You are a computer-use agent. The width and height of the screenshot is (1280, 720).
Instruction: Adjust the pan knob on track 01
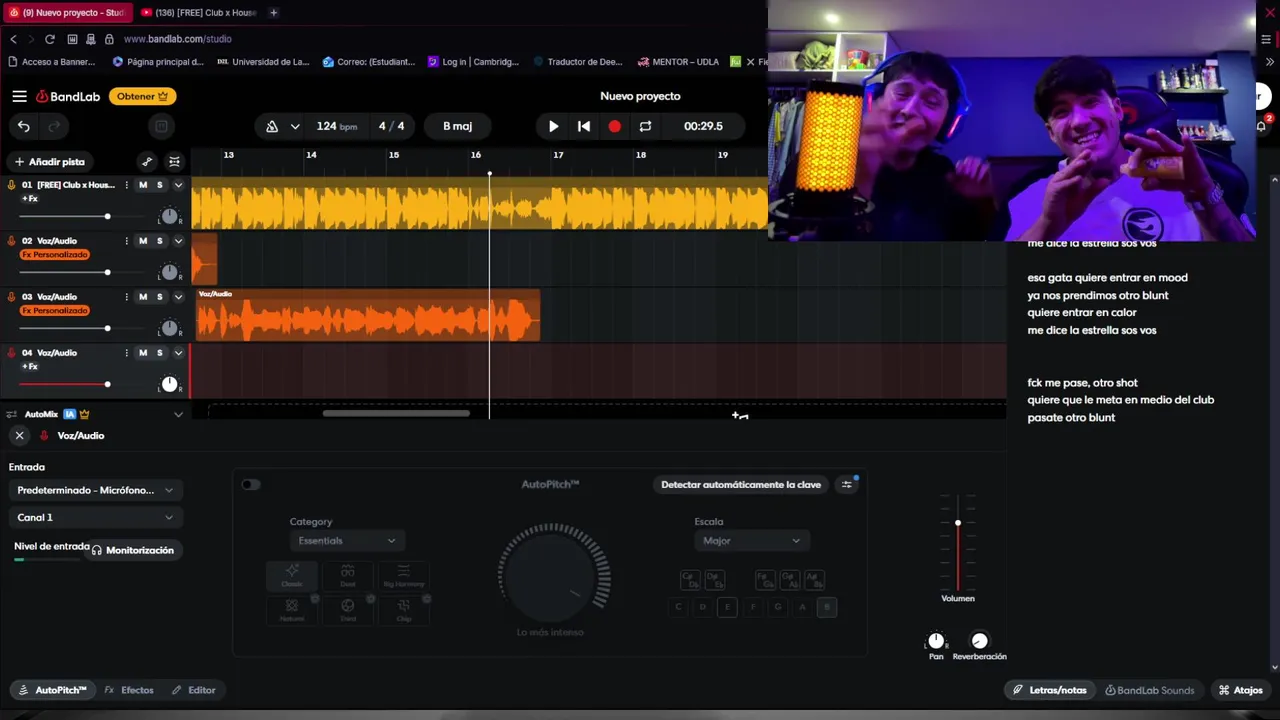[169, 216]
